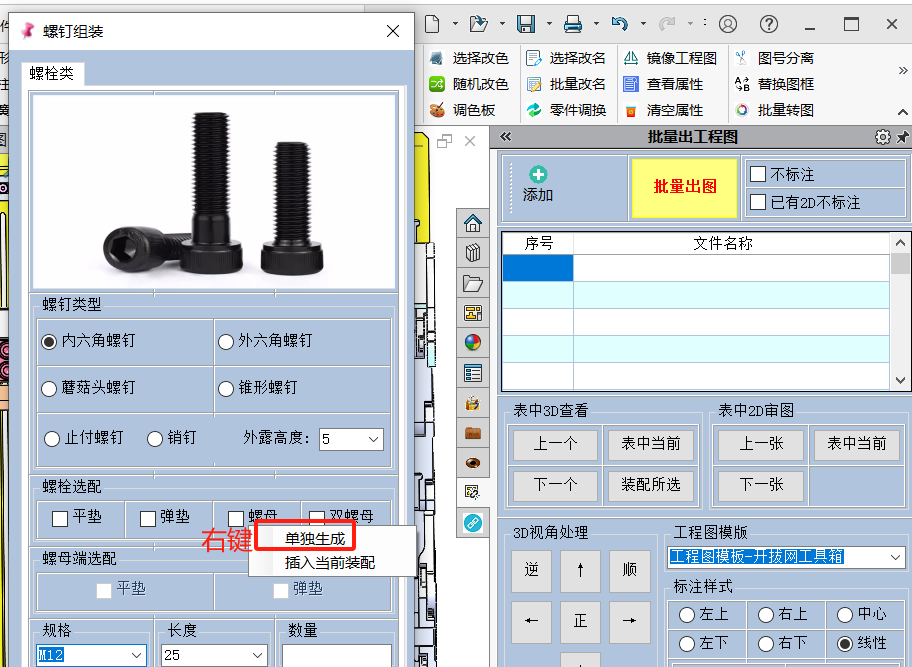Select the 左上 annotation style radio
The height and width of the screenshot is (667, 912).
coord(687,615)
